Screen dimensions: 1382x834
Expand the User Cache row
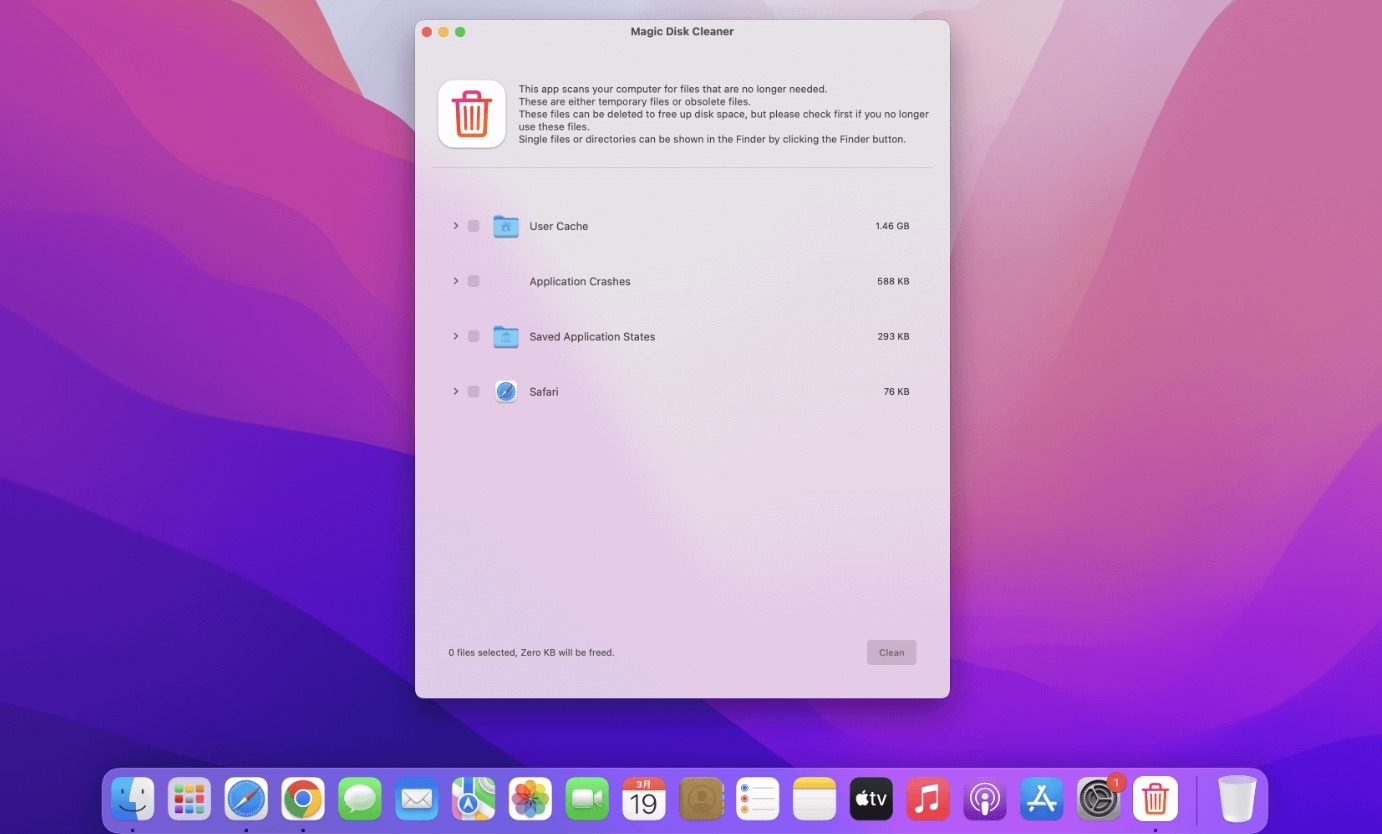point(456,226)
